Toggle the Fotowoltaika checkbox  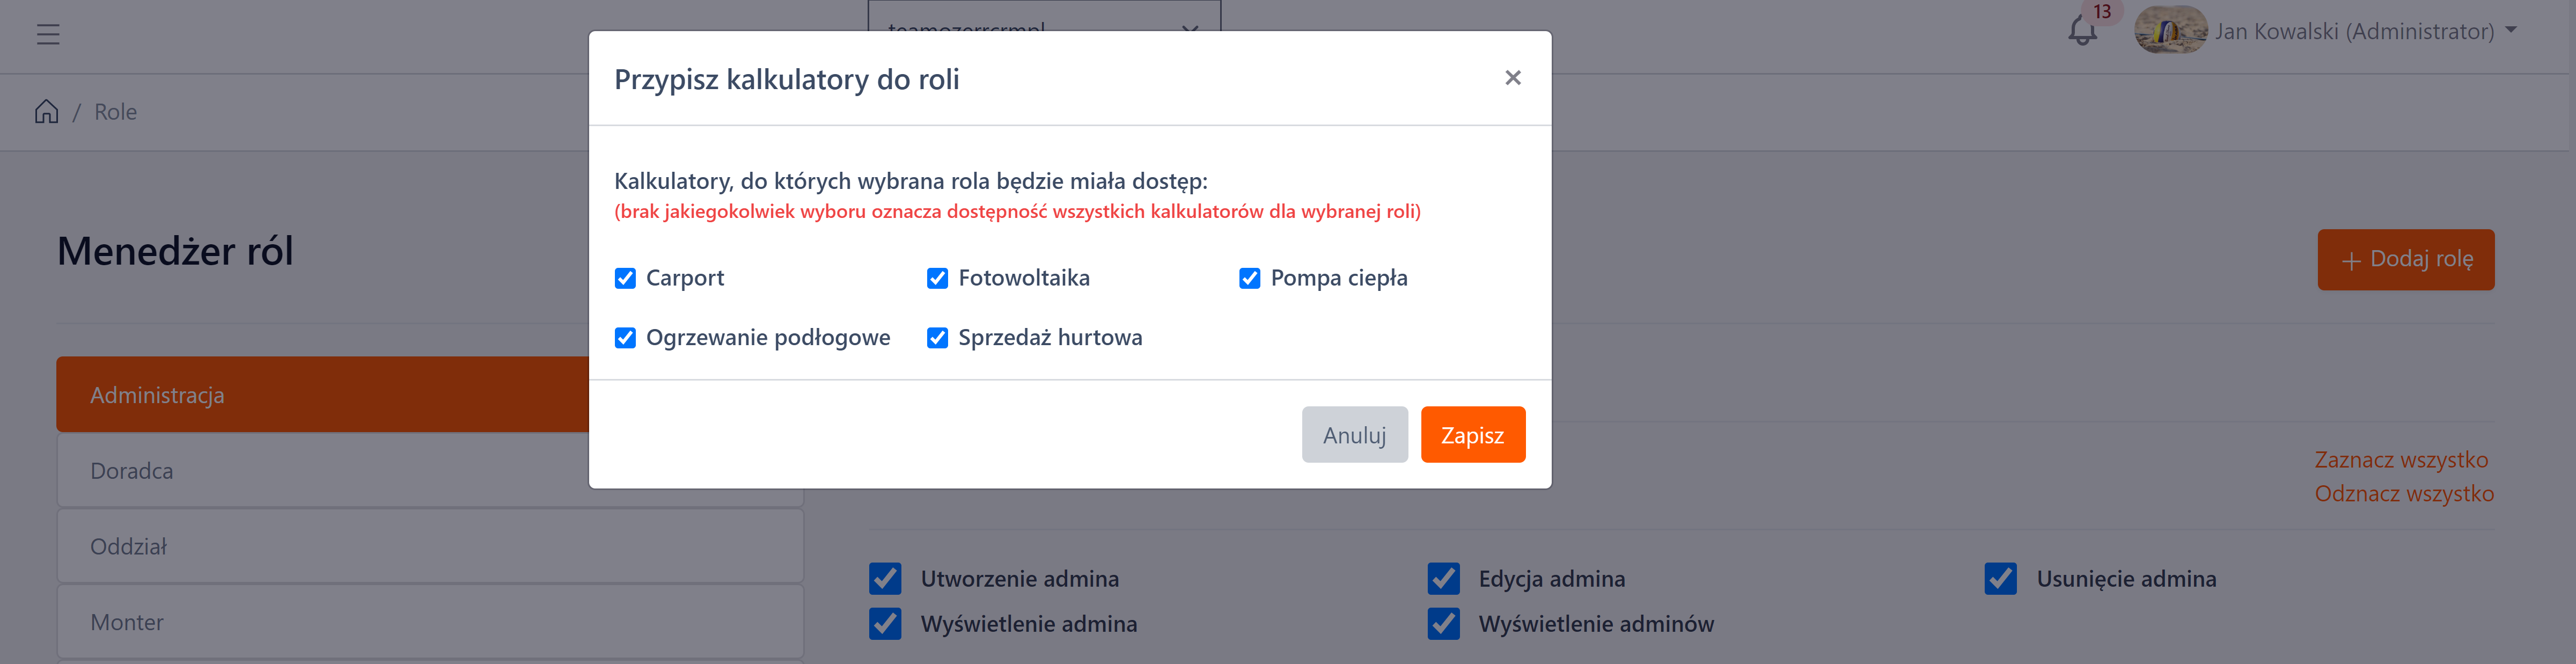click(937, 278)
